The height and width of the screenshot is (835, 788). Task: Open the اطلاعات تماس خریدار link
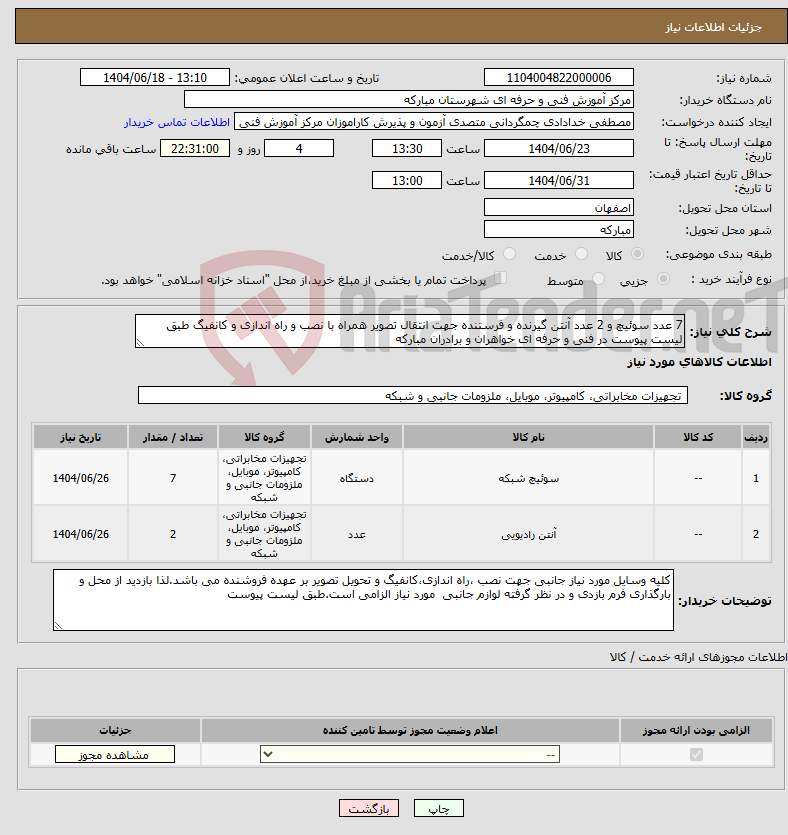coord(177,122)
